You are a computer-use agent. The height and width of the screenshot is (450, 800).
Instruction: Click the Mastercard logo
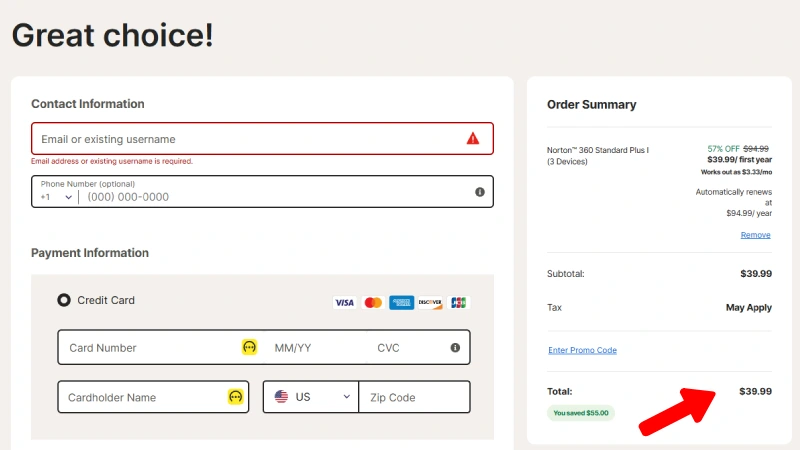tap(373, 303)
